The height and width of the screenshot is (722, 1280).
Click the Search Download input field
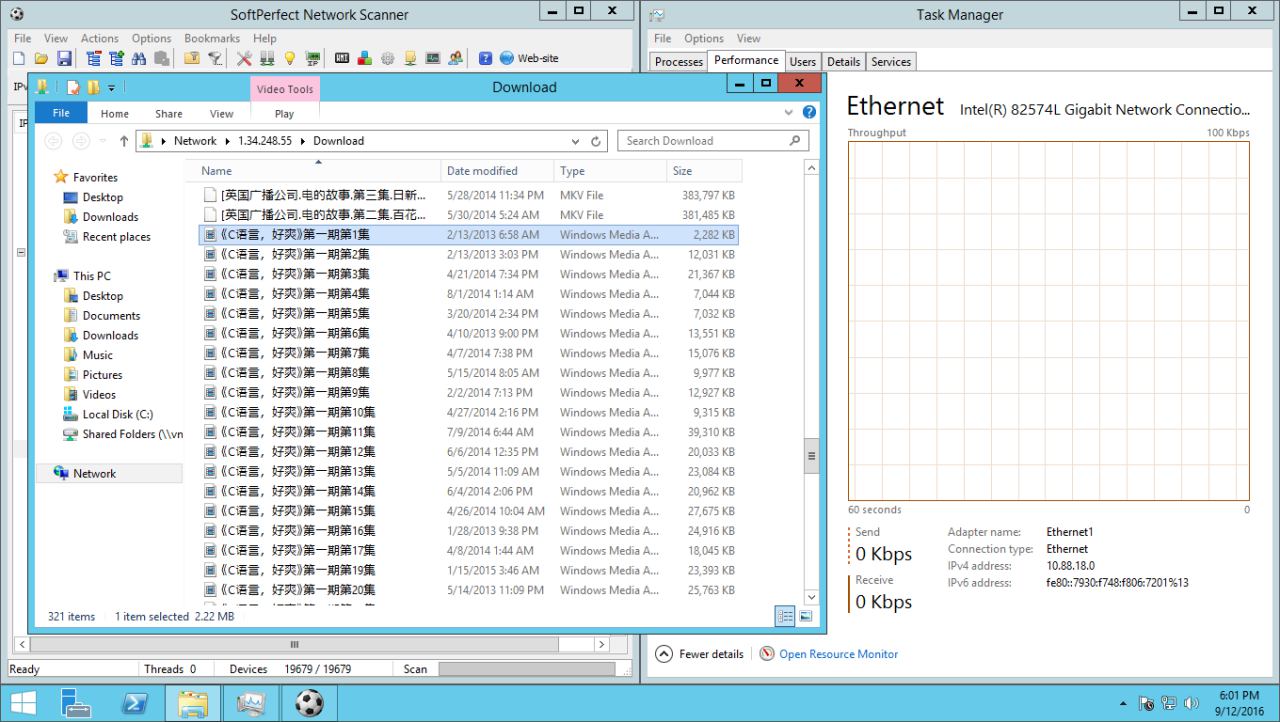click(x=704, y=141)
